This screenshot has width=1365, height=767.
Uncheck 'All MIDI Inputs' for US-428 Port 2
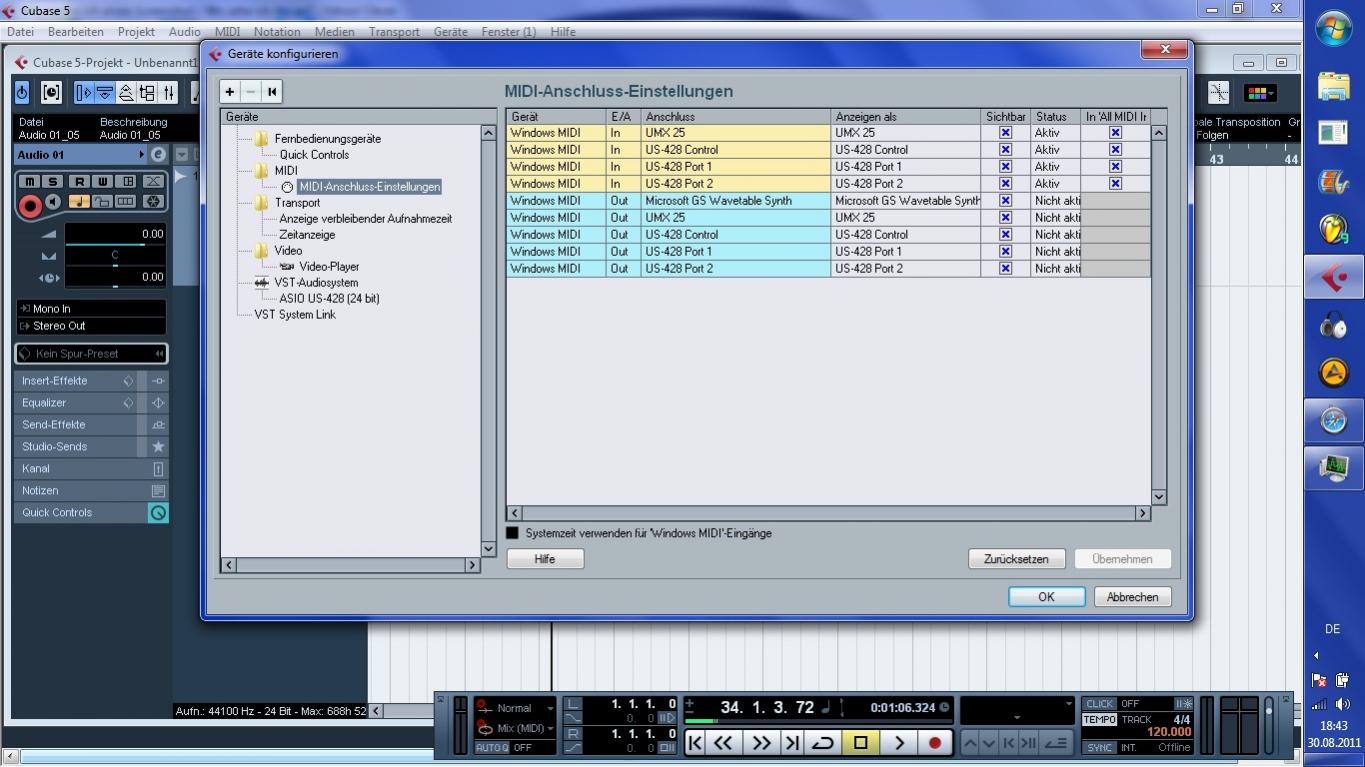pos(1115,184)
